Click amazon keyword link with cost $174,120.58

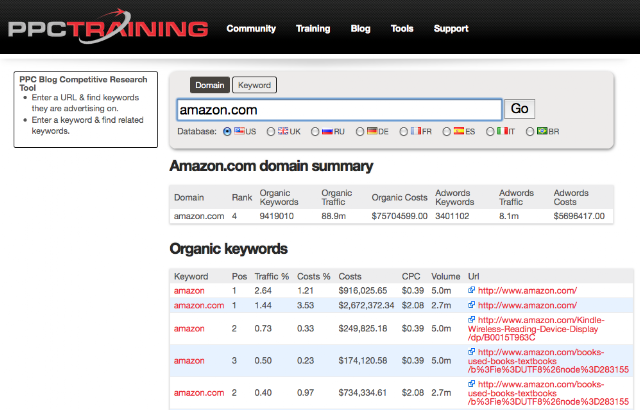point(189,361)
